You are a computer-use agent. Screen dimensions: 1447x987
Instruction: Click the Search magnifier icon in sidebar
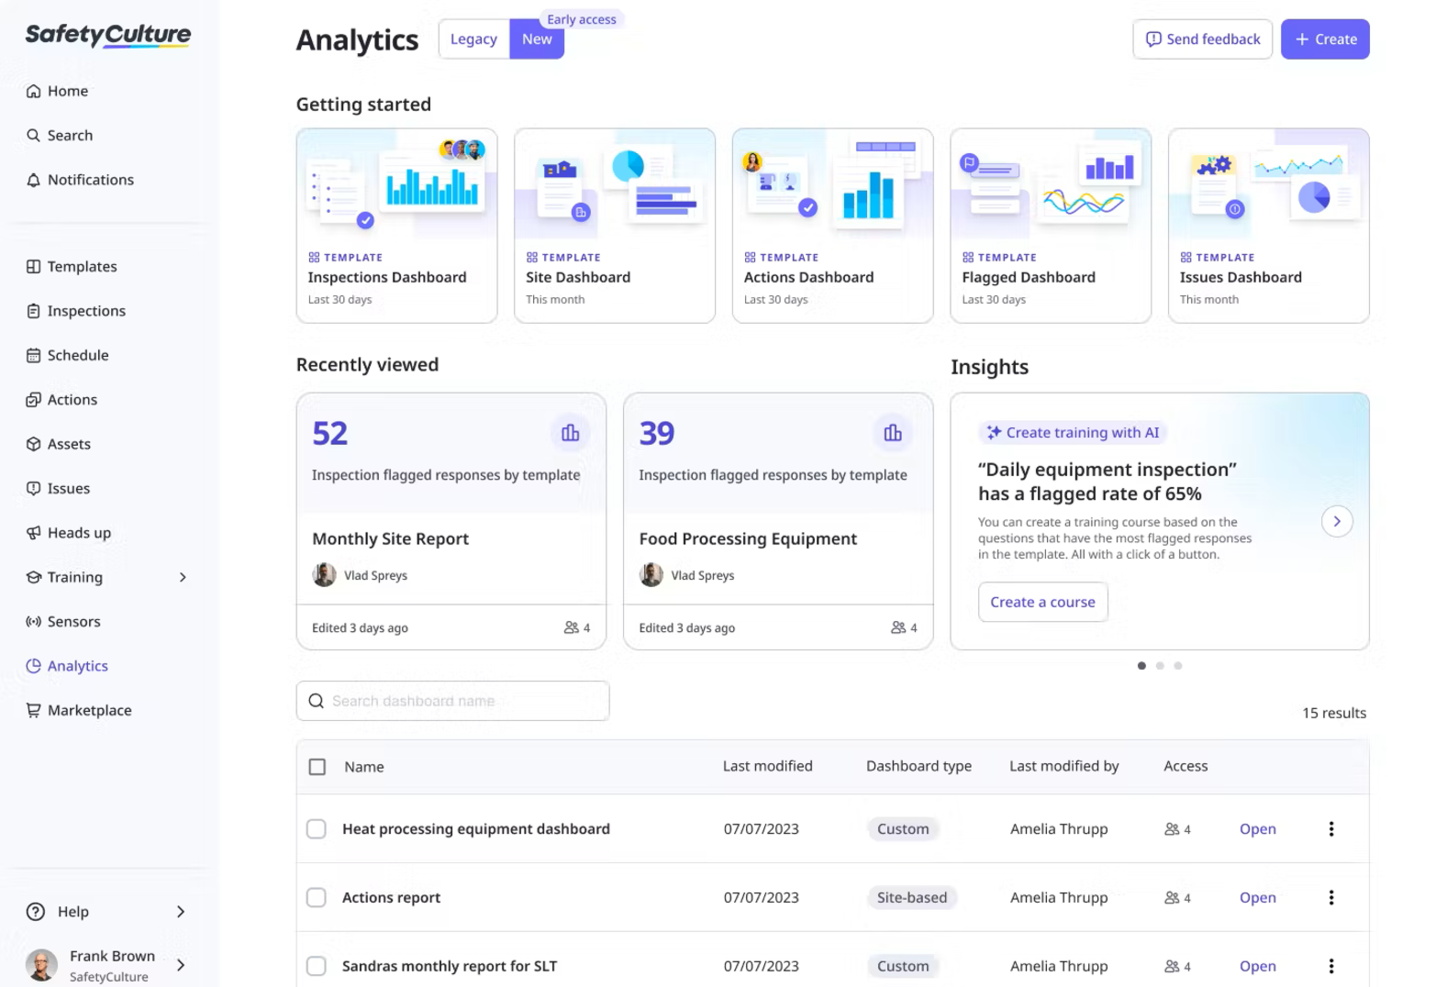pos(33,135)
